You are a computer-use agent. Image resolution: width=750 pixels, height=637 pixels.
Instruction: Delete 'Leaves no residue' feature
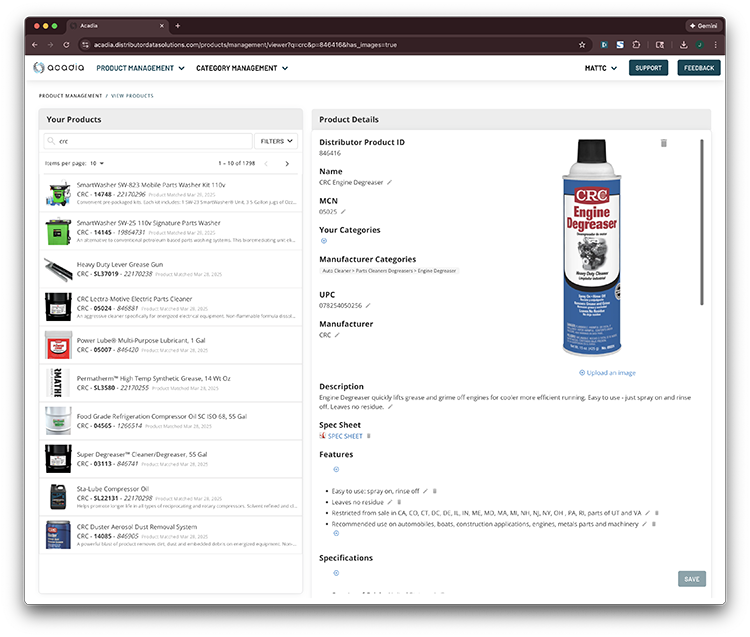[399, 502]
